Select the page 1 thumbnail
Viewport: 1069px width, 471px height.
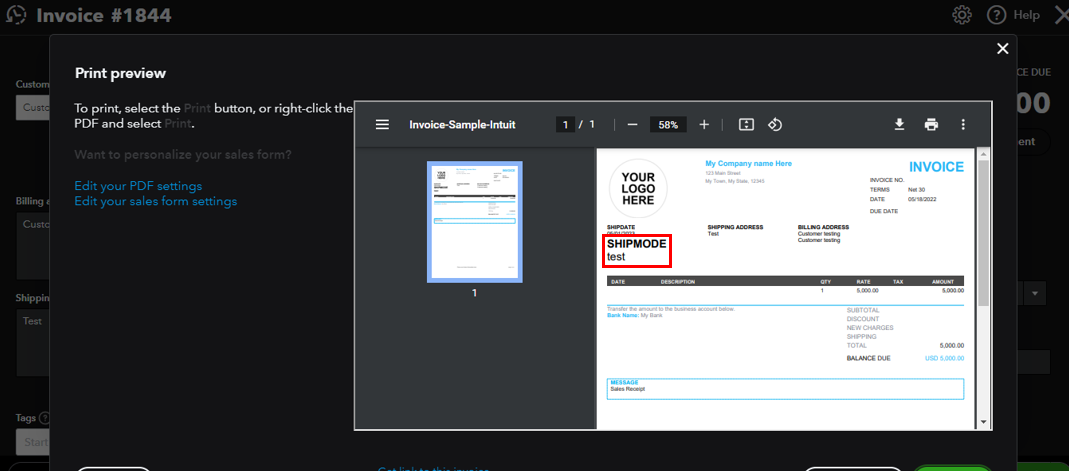point(474,222)
